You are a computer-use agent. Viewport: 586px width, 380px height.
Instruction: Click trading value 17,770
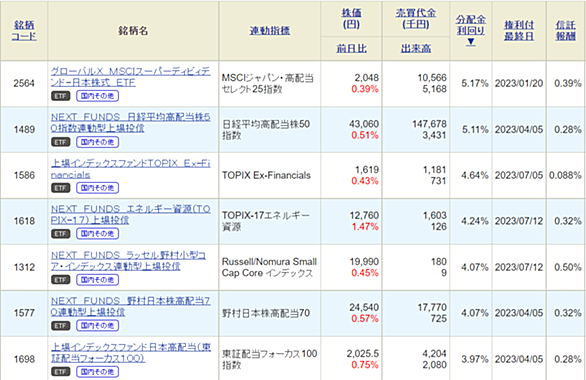[432, 307]
